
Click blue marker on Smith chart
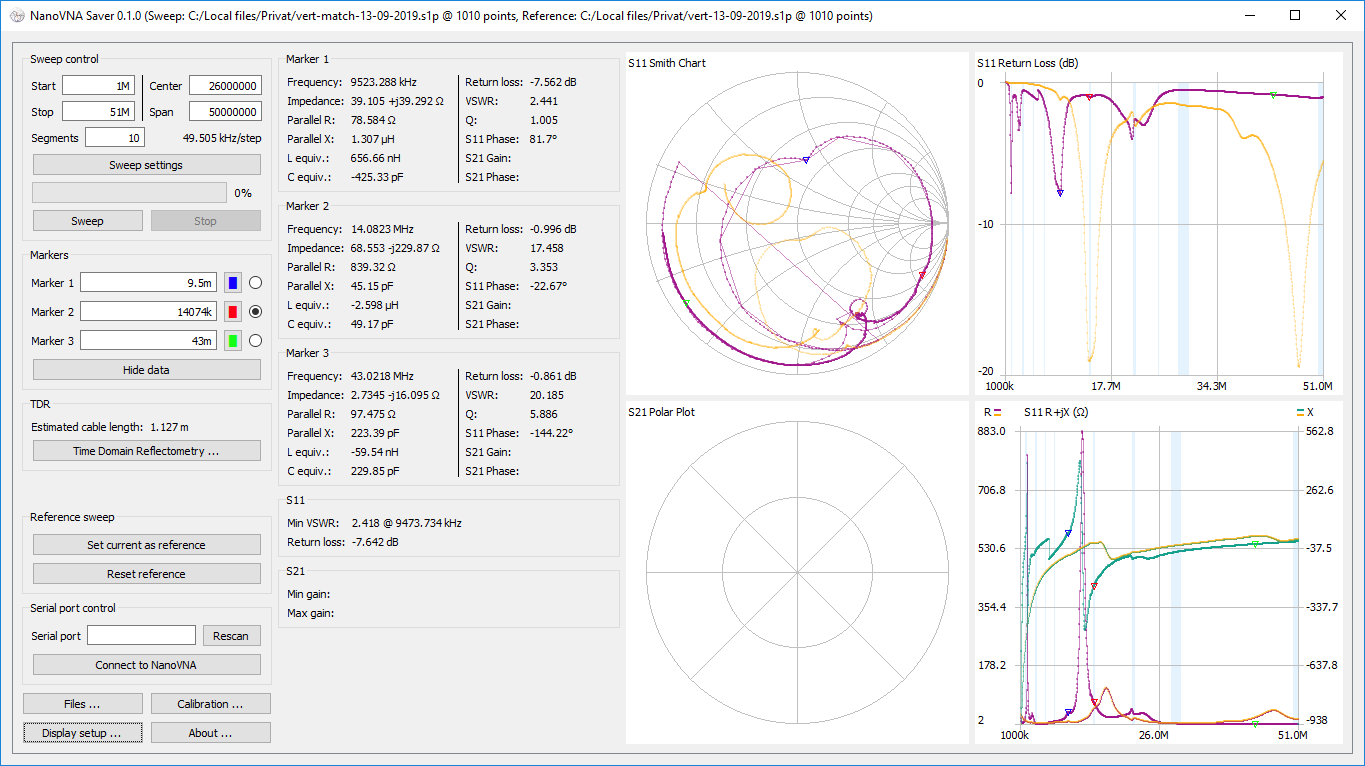806,159
